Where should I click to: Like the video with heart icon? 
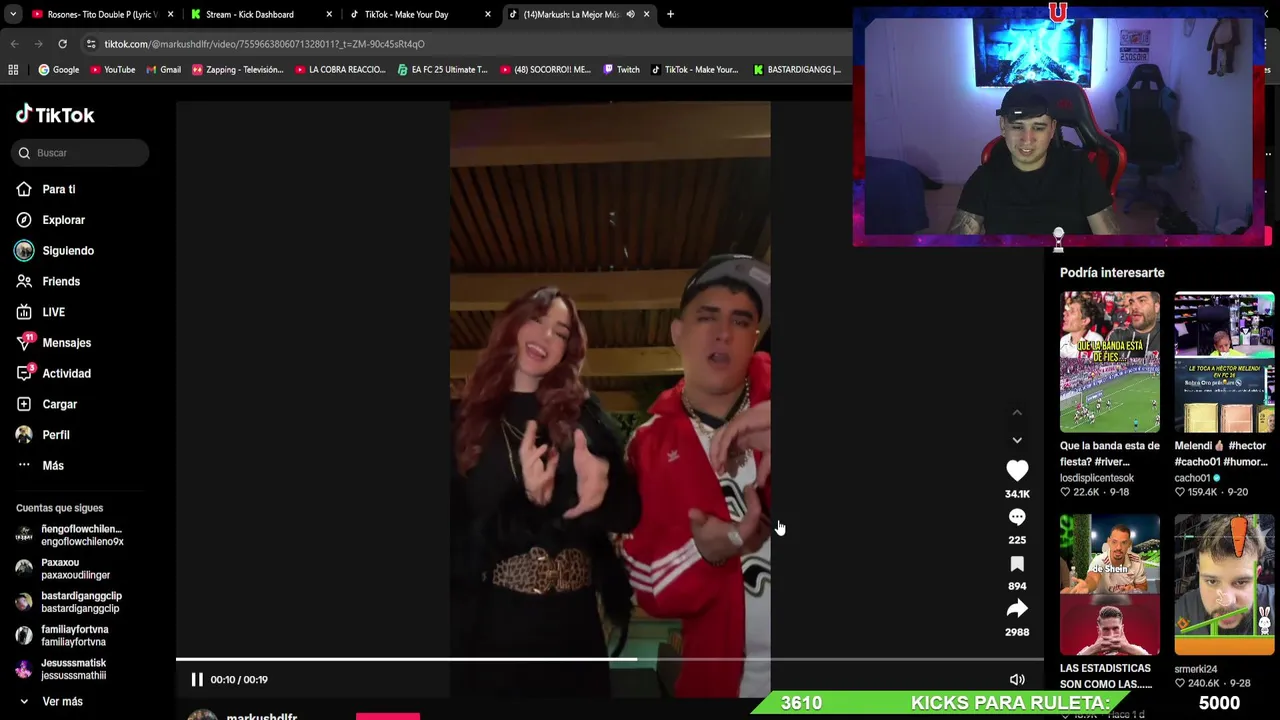pyautogui.click(x=1017, y=470)
